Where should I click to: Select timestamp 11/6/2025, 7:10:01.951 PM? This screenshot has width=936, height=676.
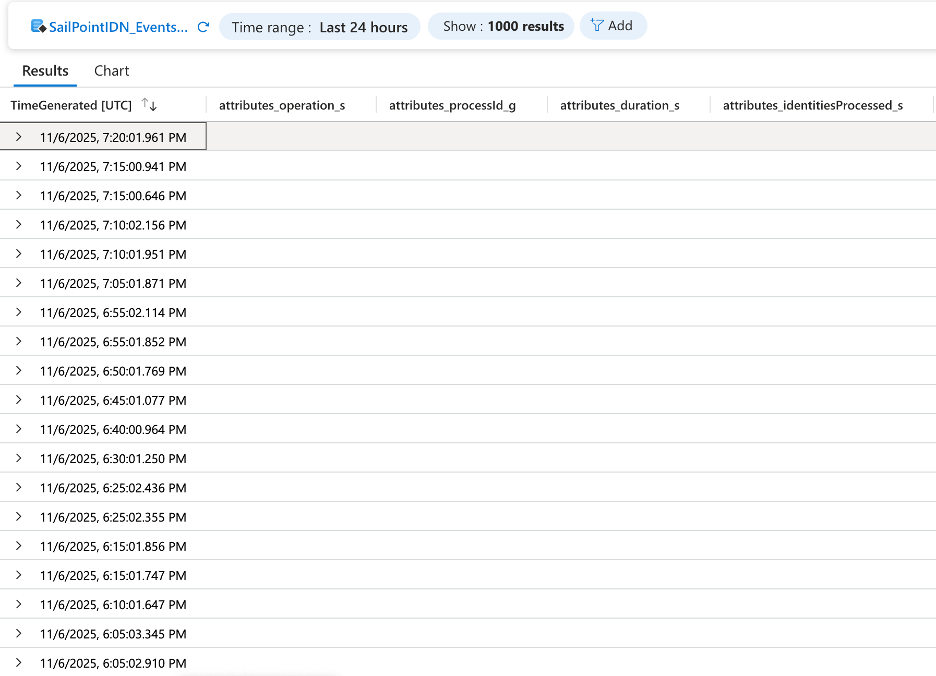(113, 254)
